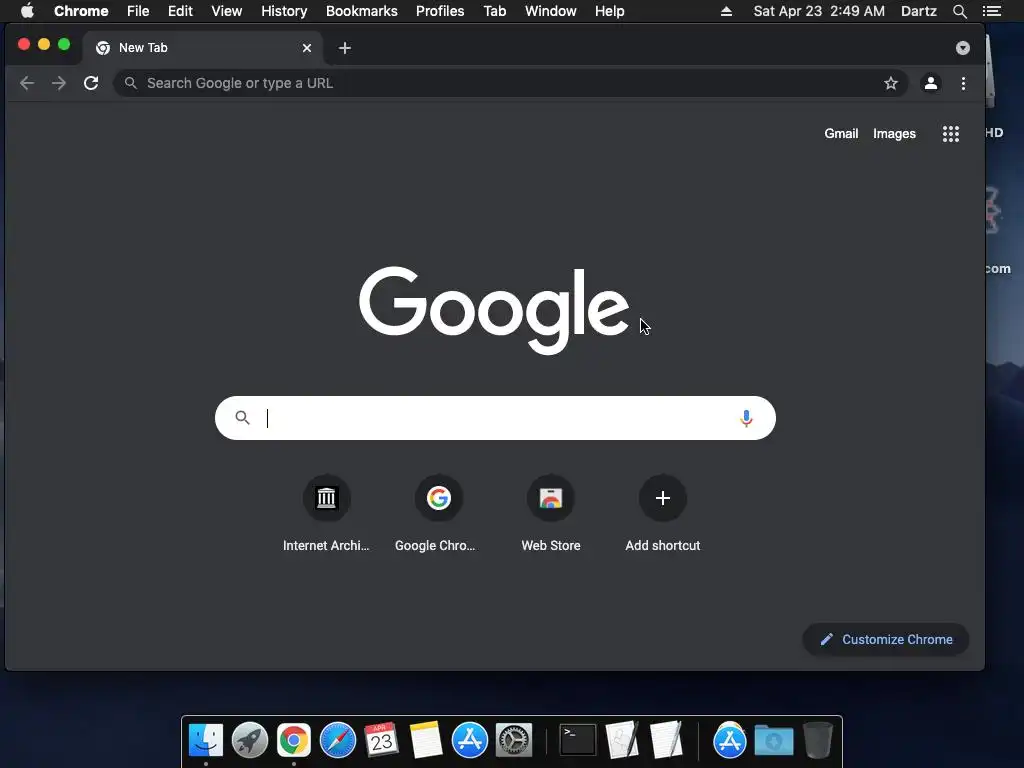The width and height of the screenshot is (1024, 768).
Task: Open the Tab menu
Action: [495, 11]
